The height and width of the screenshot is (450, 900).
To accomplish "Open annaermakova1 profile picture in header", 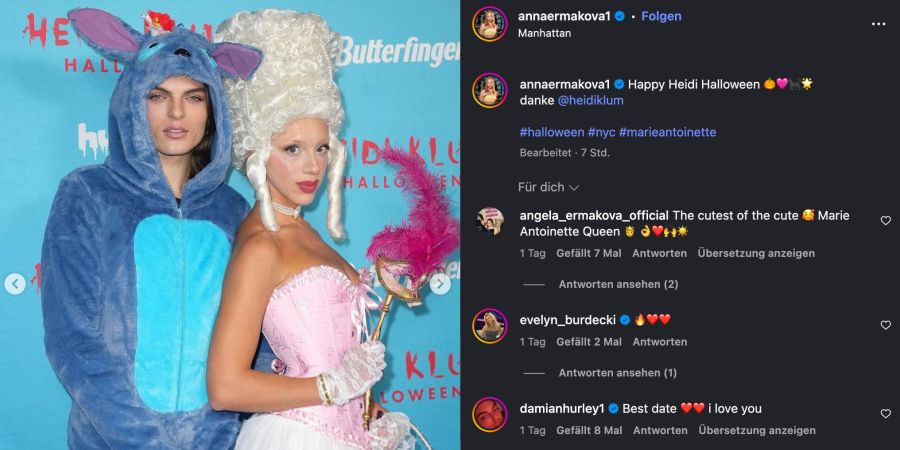I will (490, 24).
